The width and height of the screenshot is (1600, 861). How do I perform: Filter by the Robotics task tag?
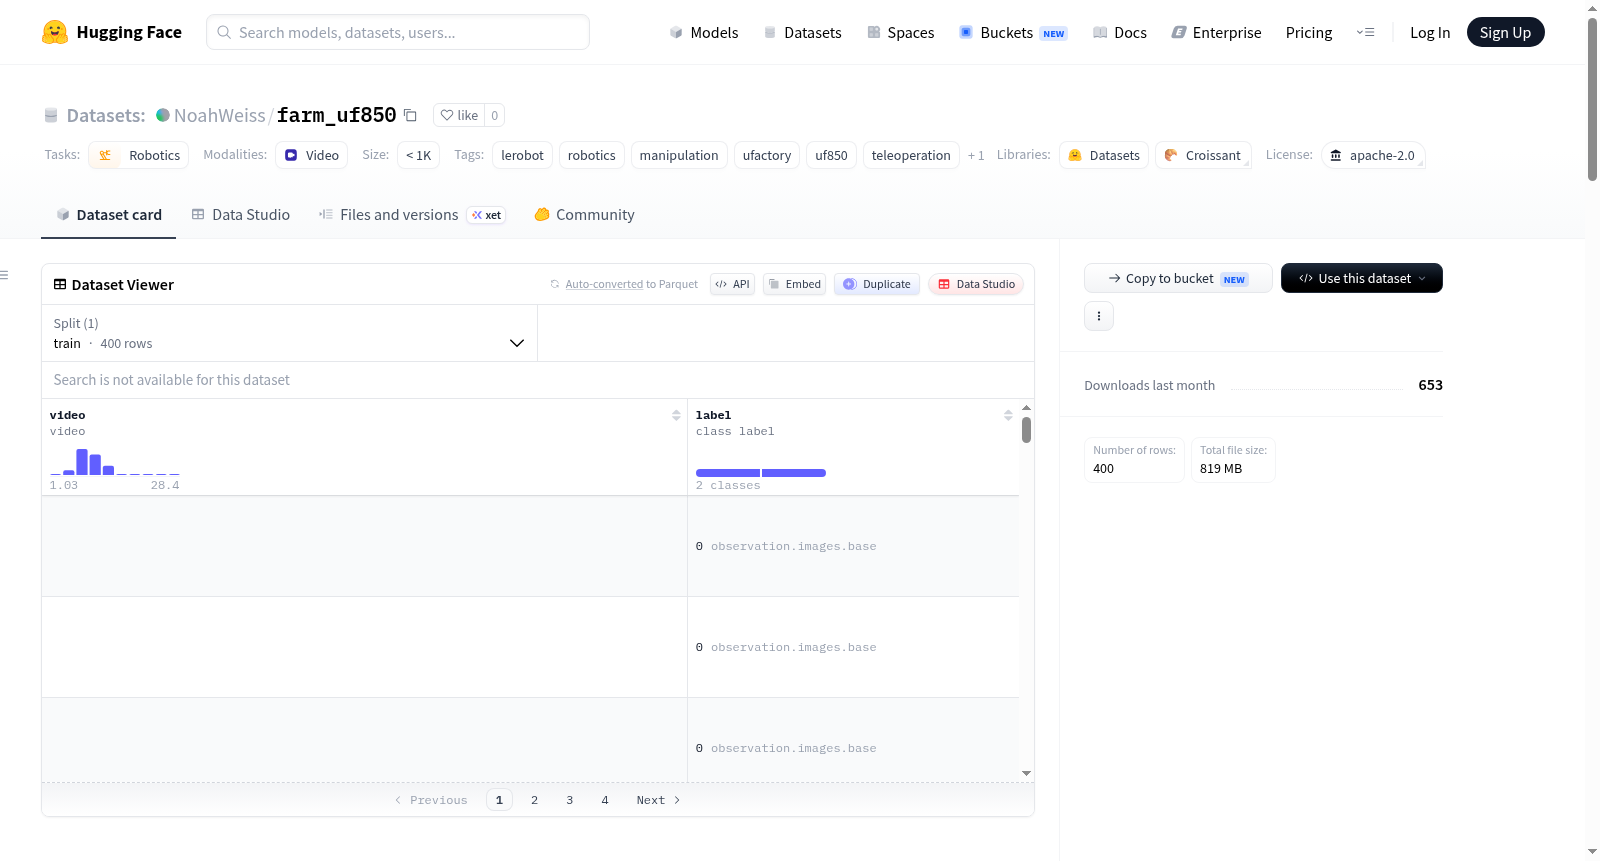point(139,155)
